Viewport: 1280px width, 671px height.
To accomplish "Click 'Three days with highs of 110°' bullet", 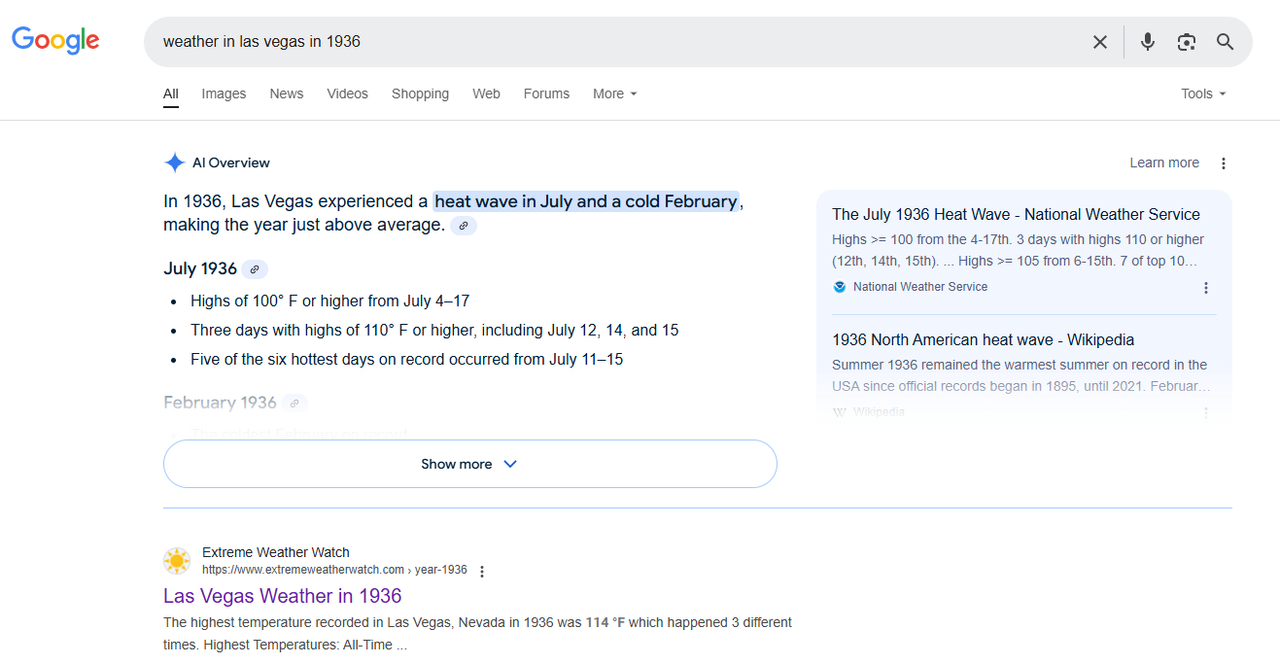I will (435, 330).
